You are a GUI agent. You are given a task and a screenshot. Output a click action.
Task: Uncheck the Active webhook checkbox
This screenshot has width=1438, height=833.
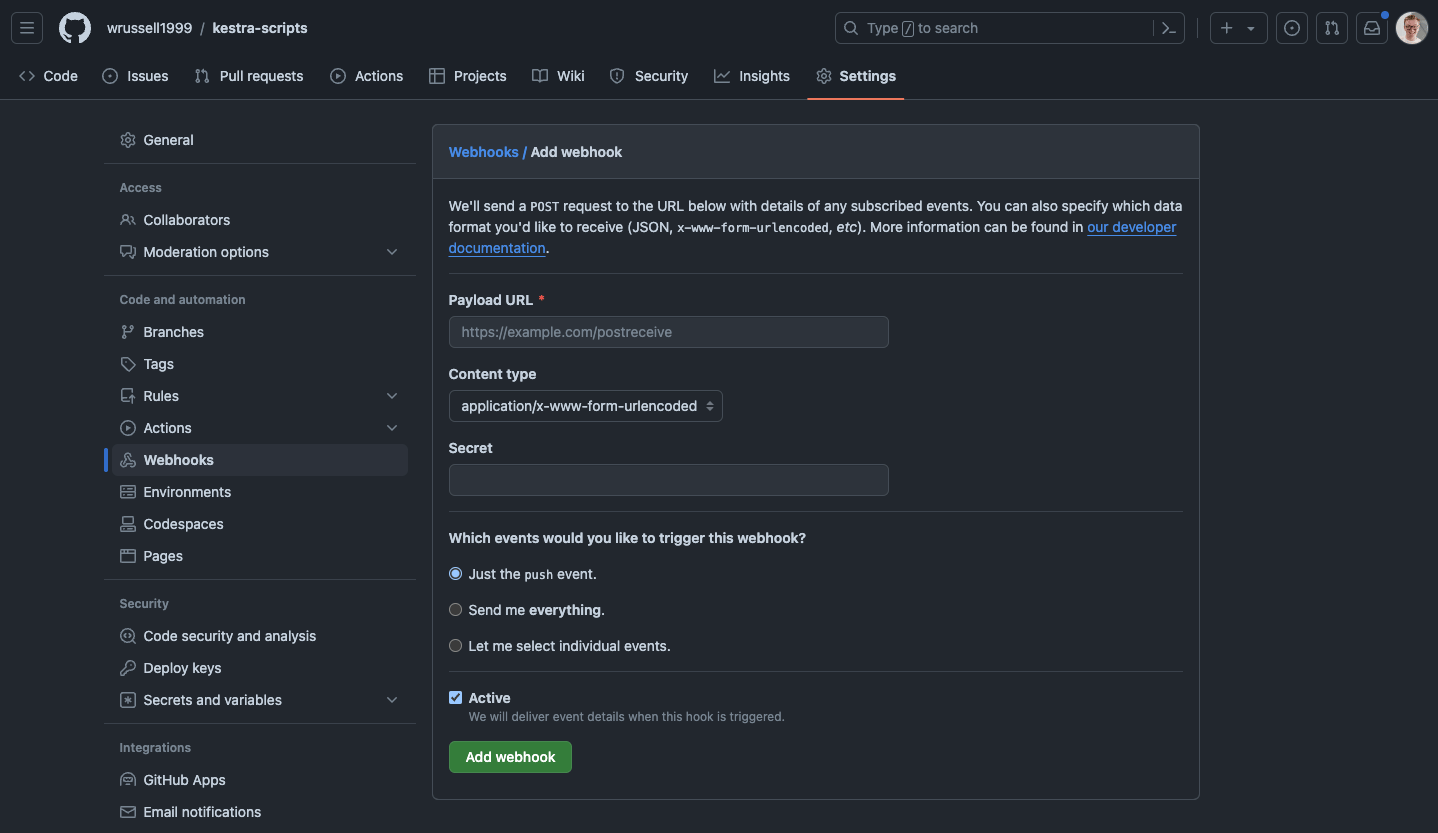(x=455, y=697)
